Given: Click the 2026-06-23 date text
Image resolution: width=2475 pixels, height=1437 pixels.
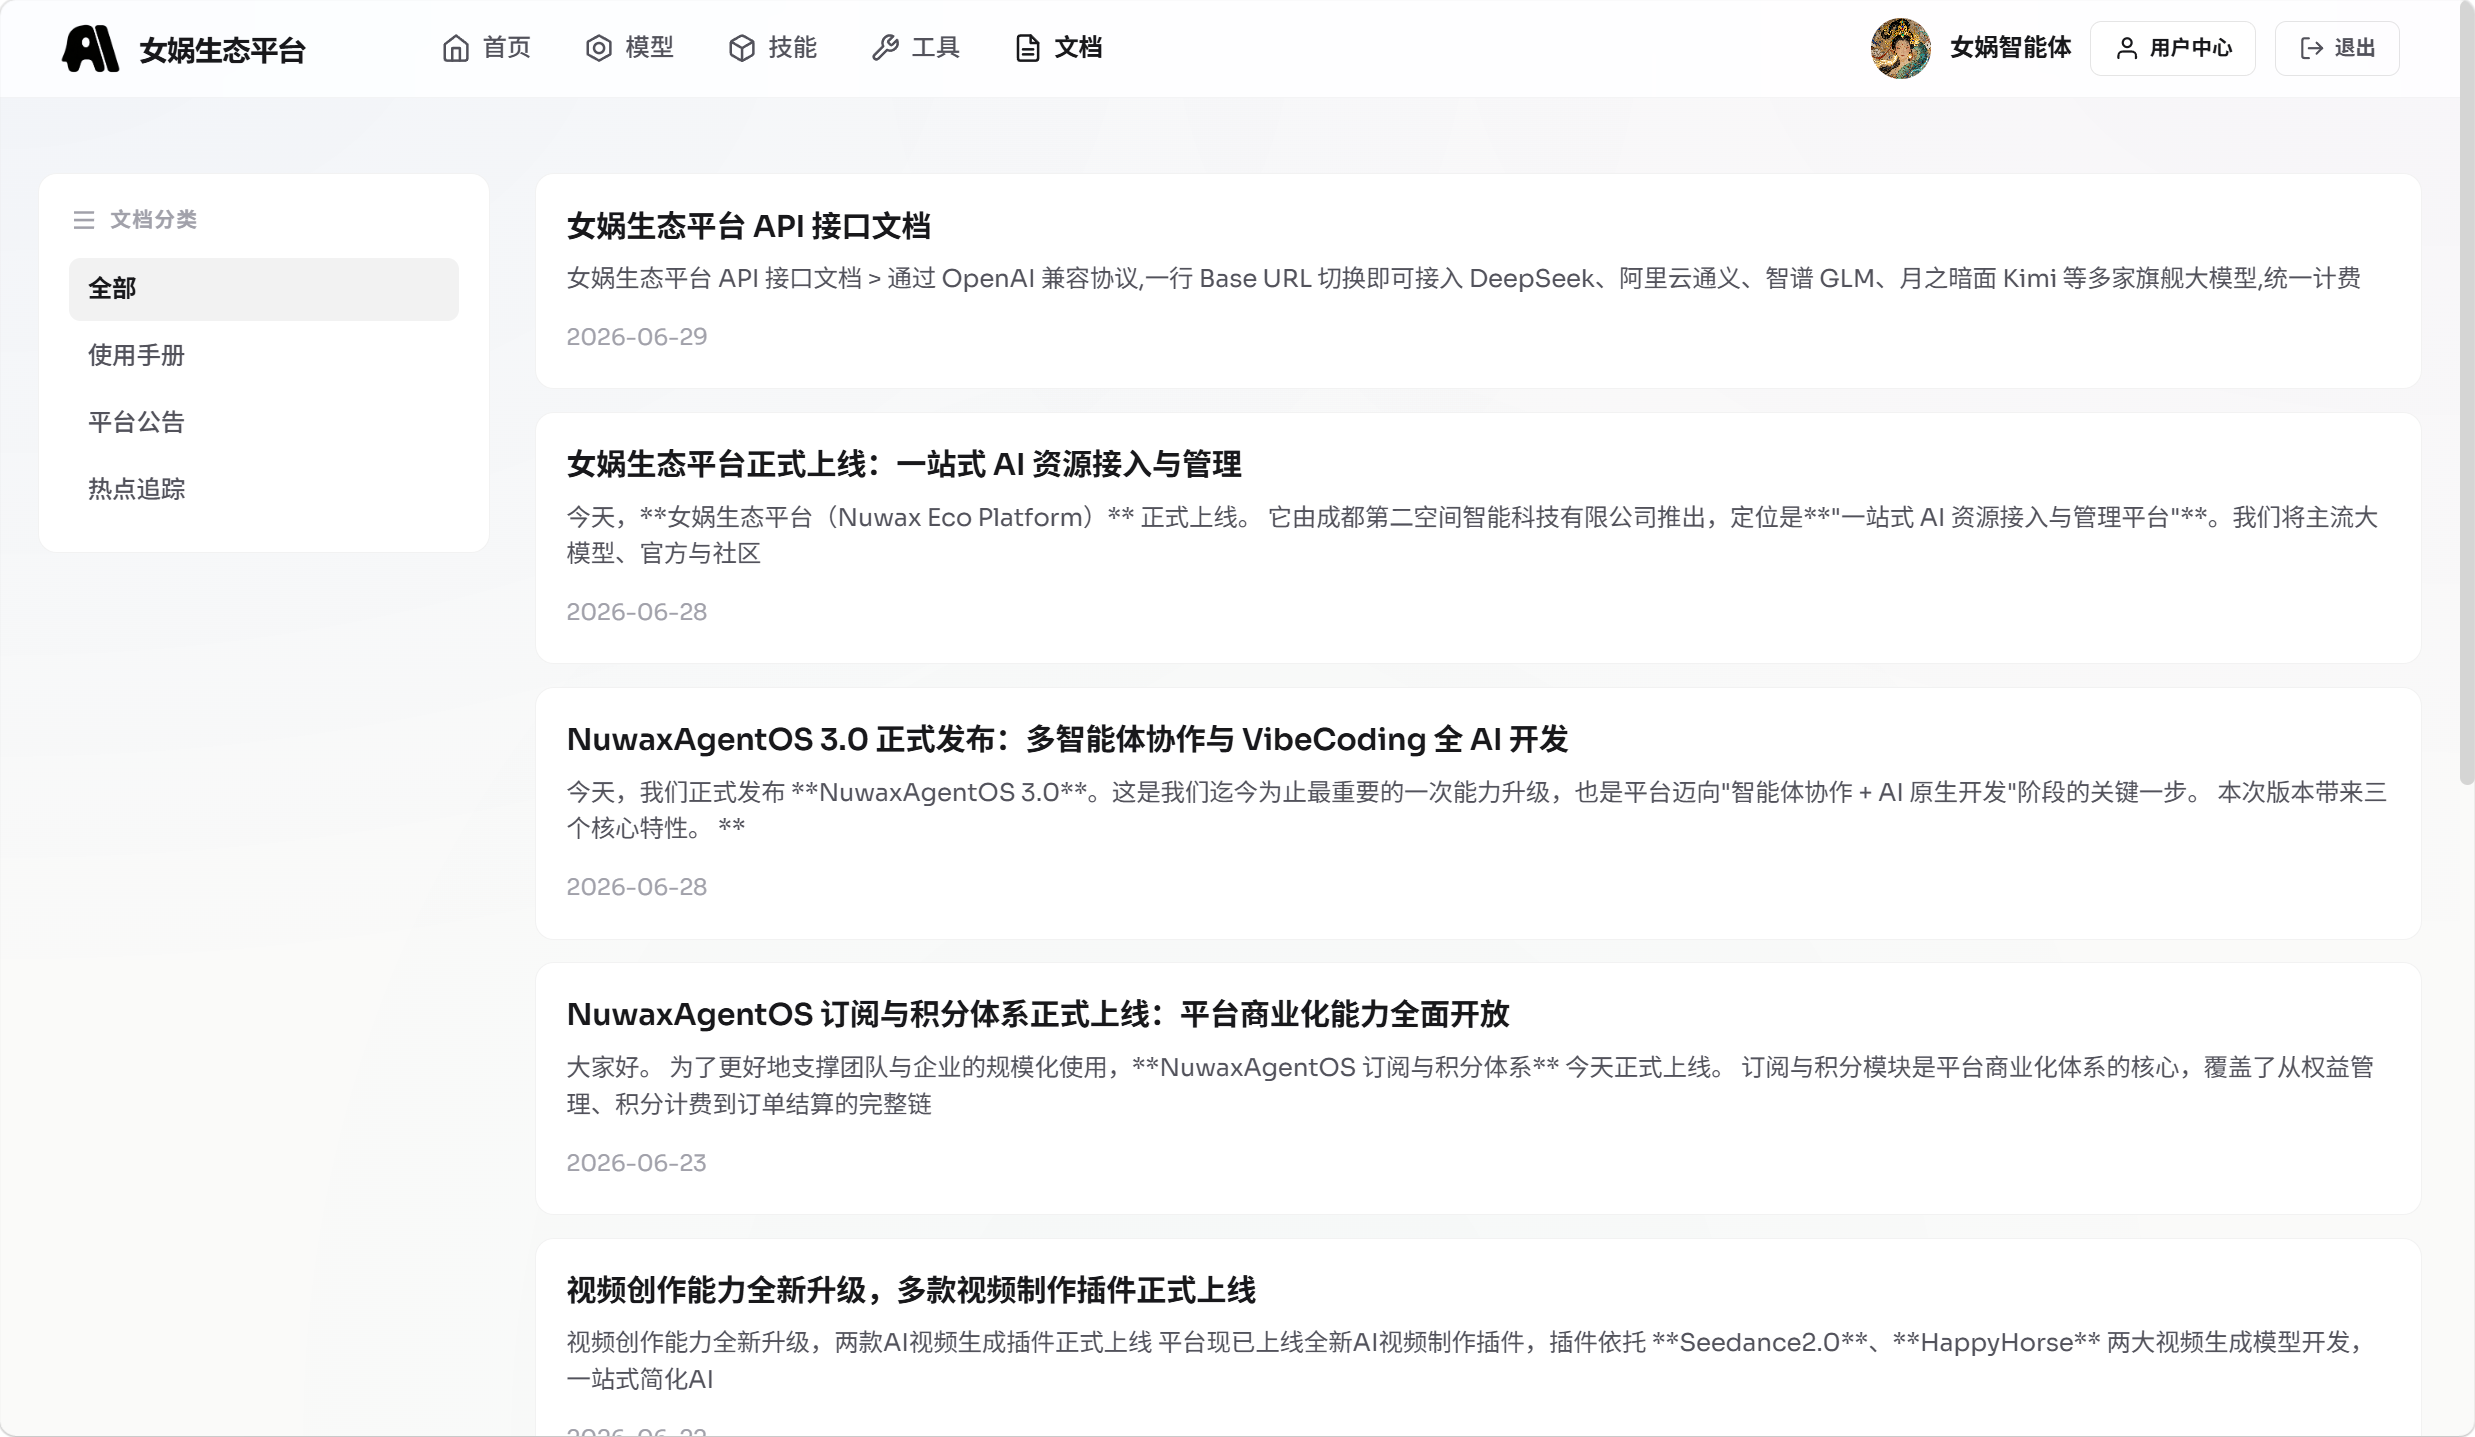Looking at the screenshot, I should point(637,1163).
